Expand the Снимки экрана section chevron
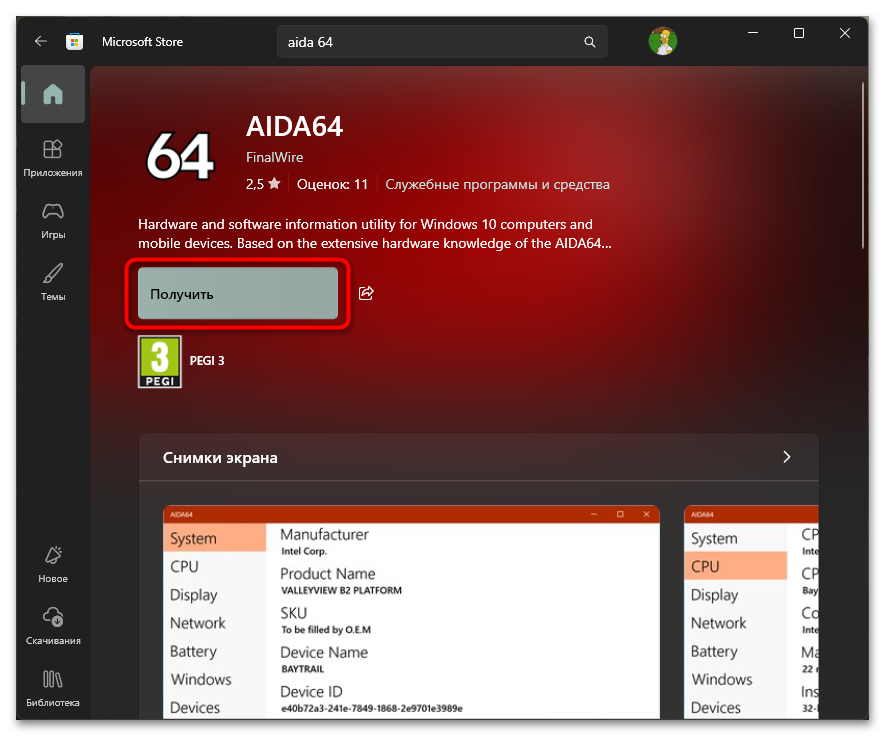The width and height of the screenshot is (885, 736). [787, 457]
